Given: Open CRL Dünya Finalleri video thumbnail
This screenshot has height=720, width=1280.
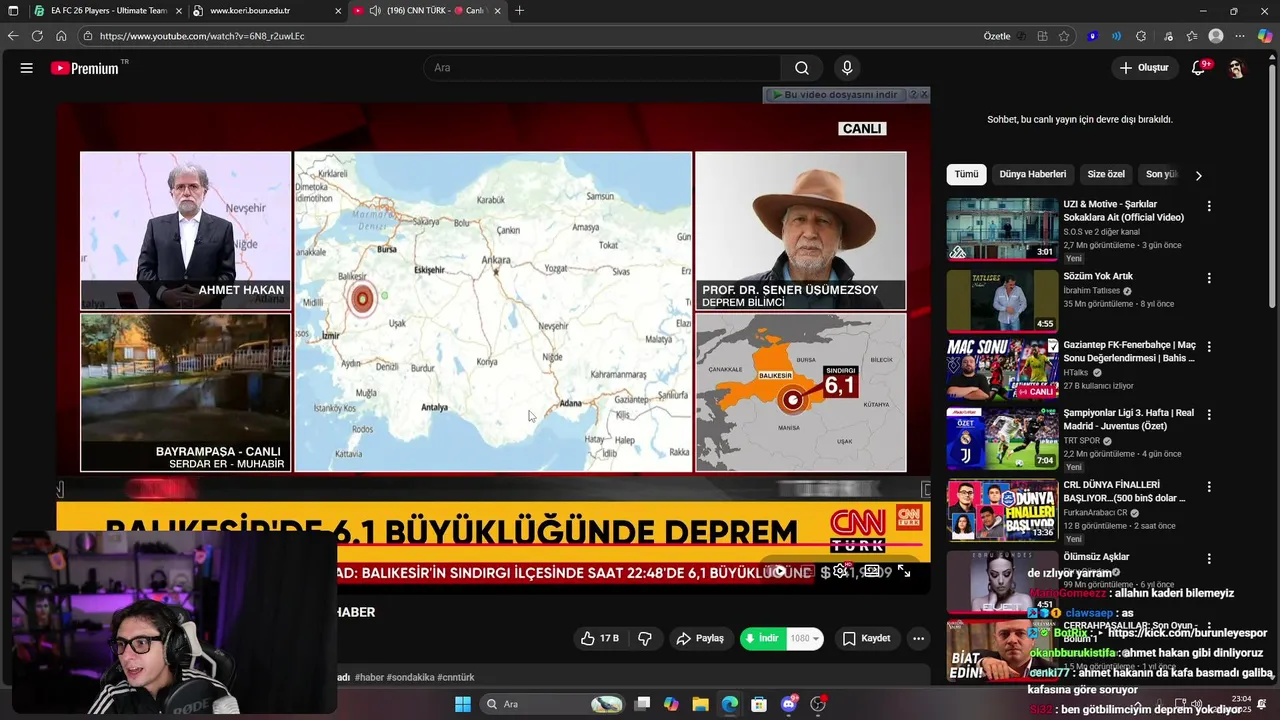Looking at the screenshot, I should (1002, 509).
